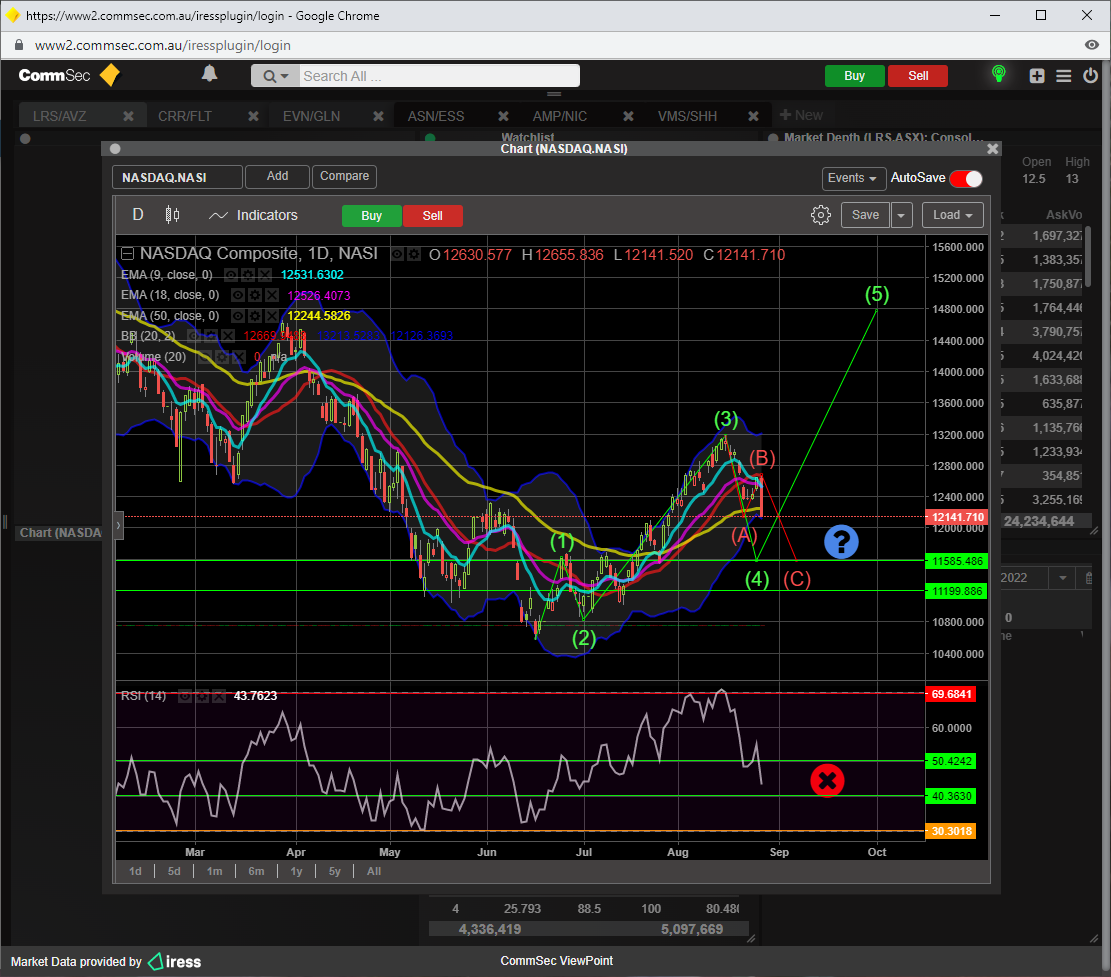
Task: Click the Sell button in header
Action: point(917,76)
